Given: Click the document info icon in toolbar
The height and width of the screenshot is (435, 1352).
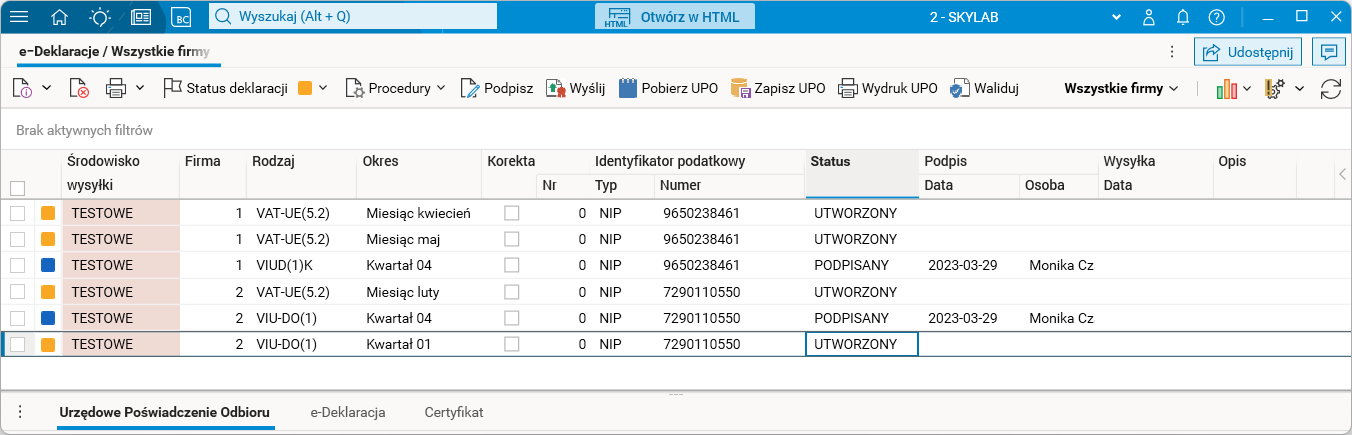Looking at the screenshot, I should click(x=22, y=88).
